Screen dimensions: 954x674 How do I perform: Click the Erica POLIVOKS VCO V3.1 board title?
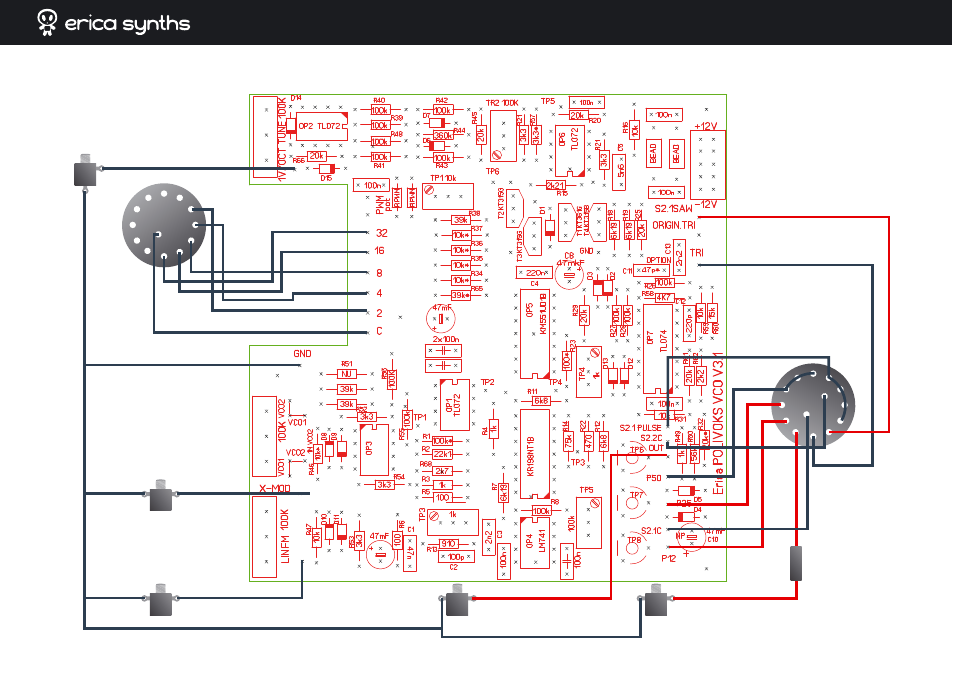pyautogui.click(x=719, y=423)
